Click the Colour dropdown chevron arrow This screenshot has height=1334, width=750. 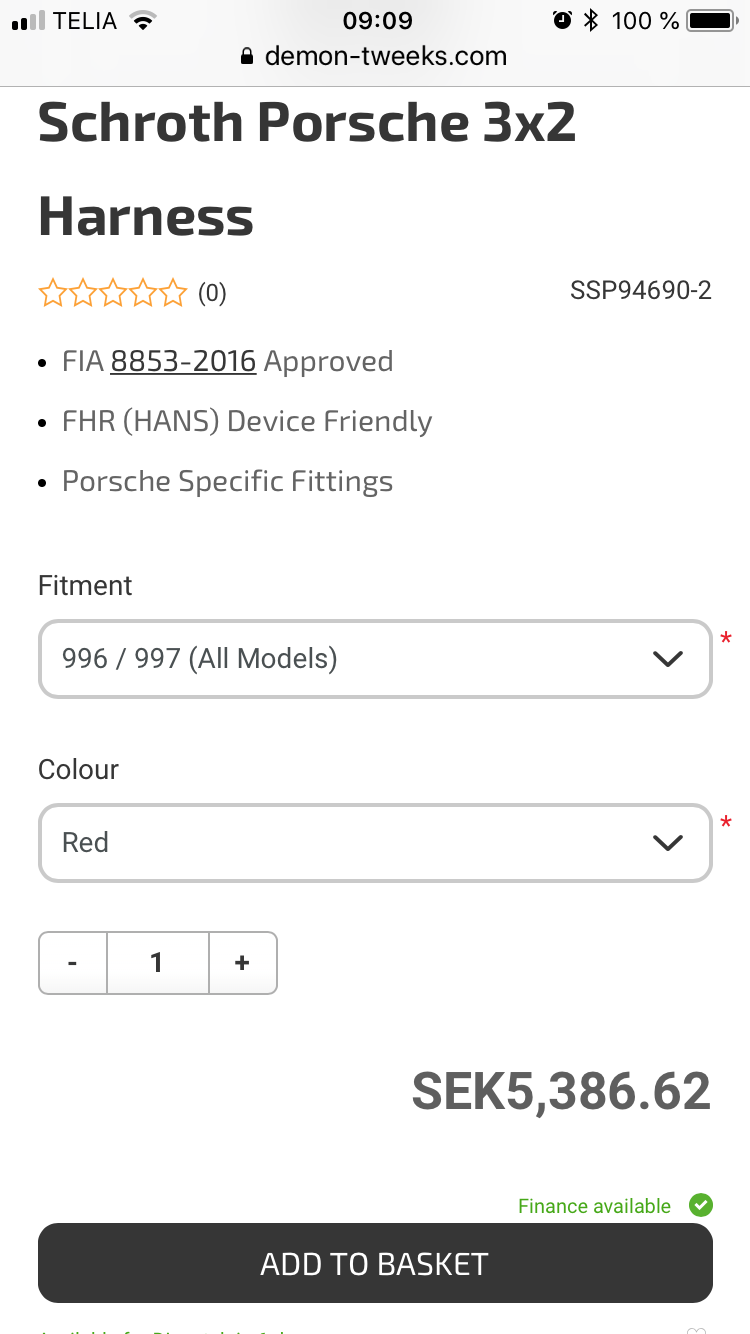tap(667, 843)
